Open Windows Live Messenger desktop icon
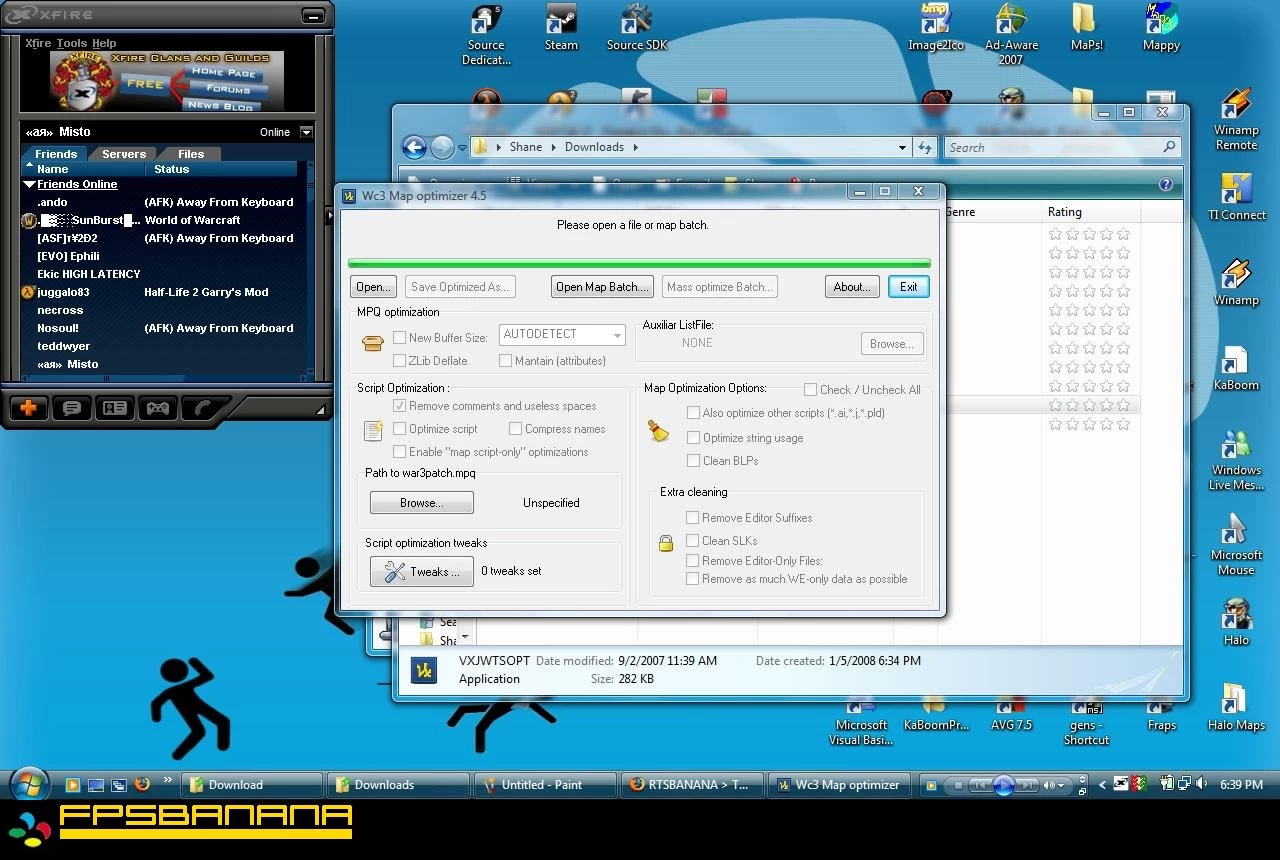 point(1236,460)
